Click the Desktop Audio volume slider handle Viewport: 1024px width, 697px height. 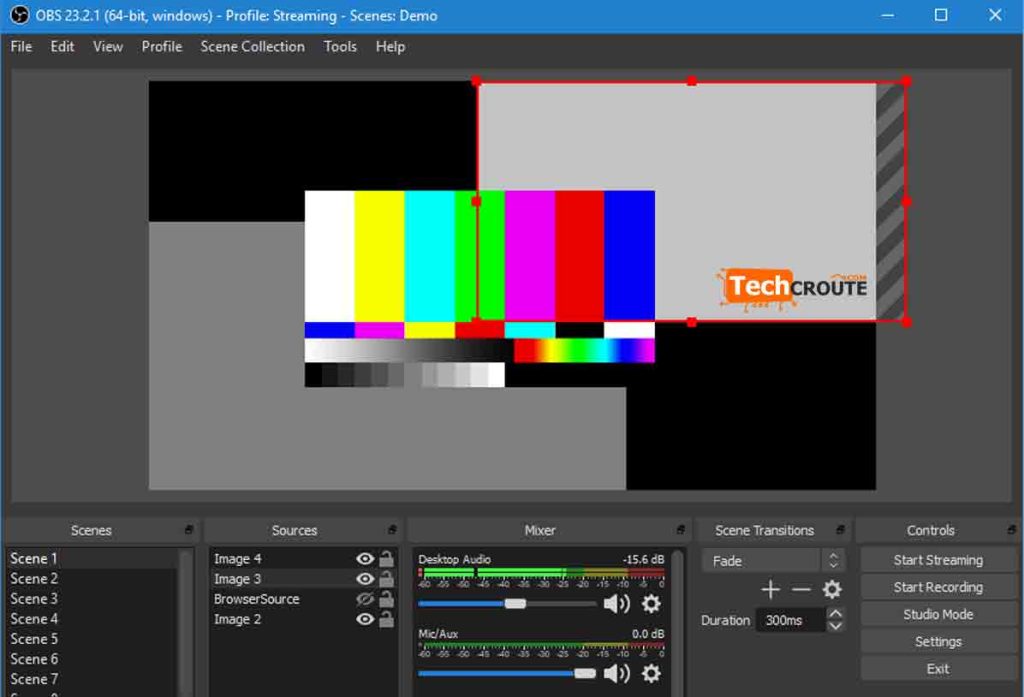pos(515,604)
